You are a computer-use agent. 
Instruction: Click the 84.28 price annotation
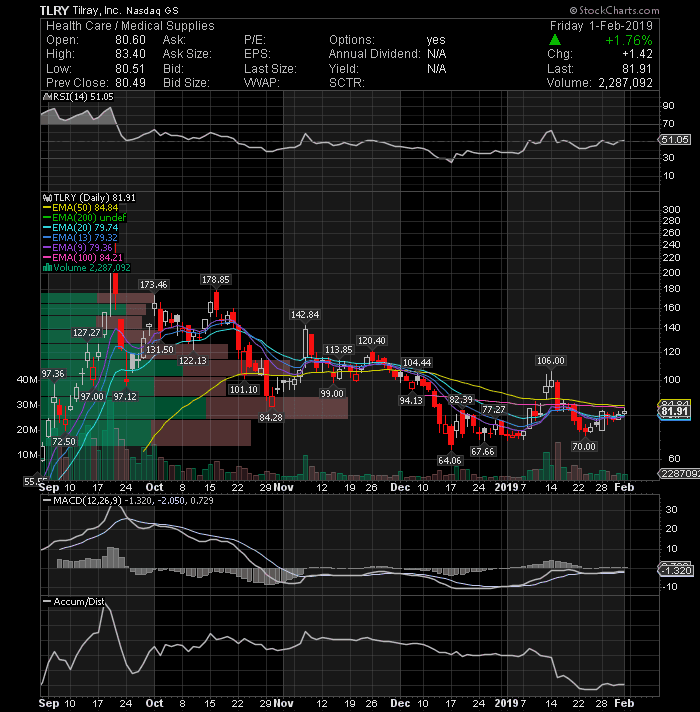click(x=271, y=417)
